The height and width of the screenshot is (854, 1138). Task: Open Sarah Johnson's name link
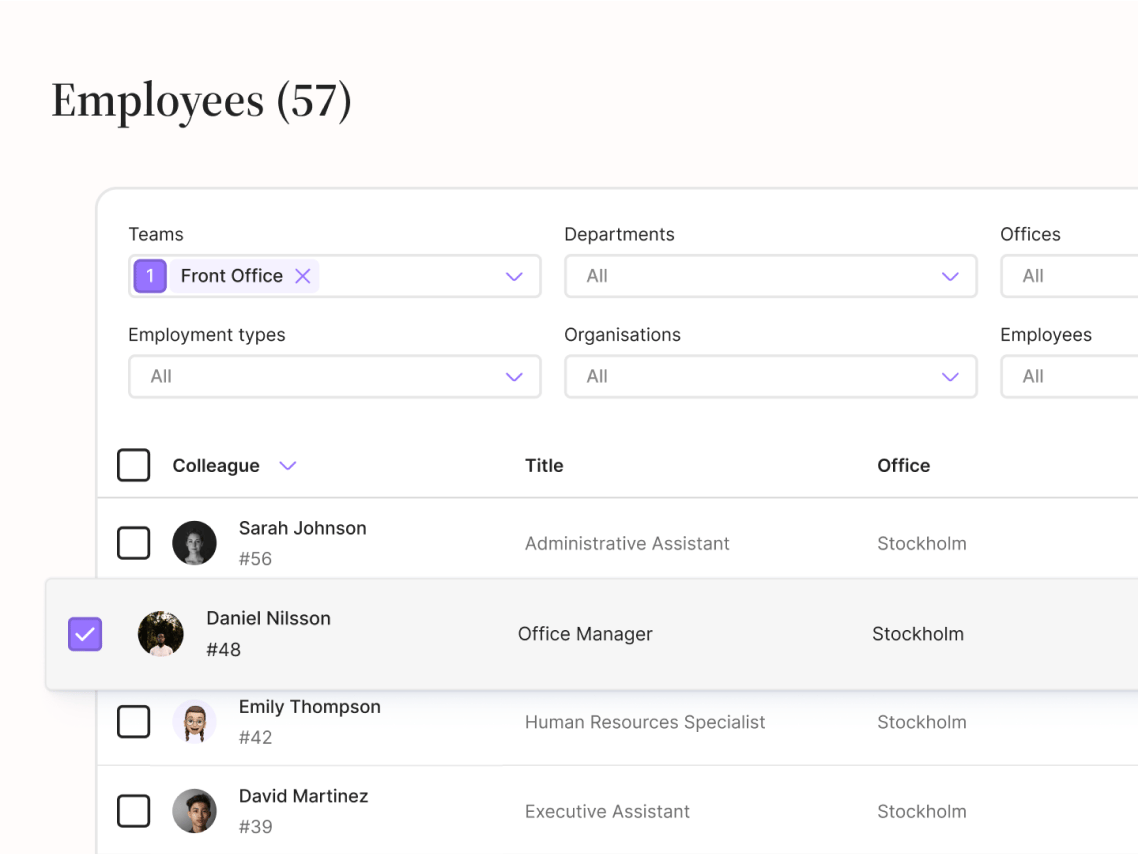(x=302, y=528)
